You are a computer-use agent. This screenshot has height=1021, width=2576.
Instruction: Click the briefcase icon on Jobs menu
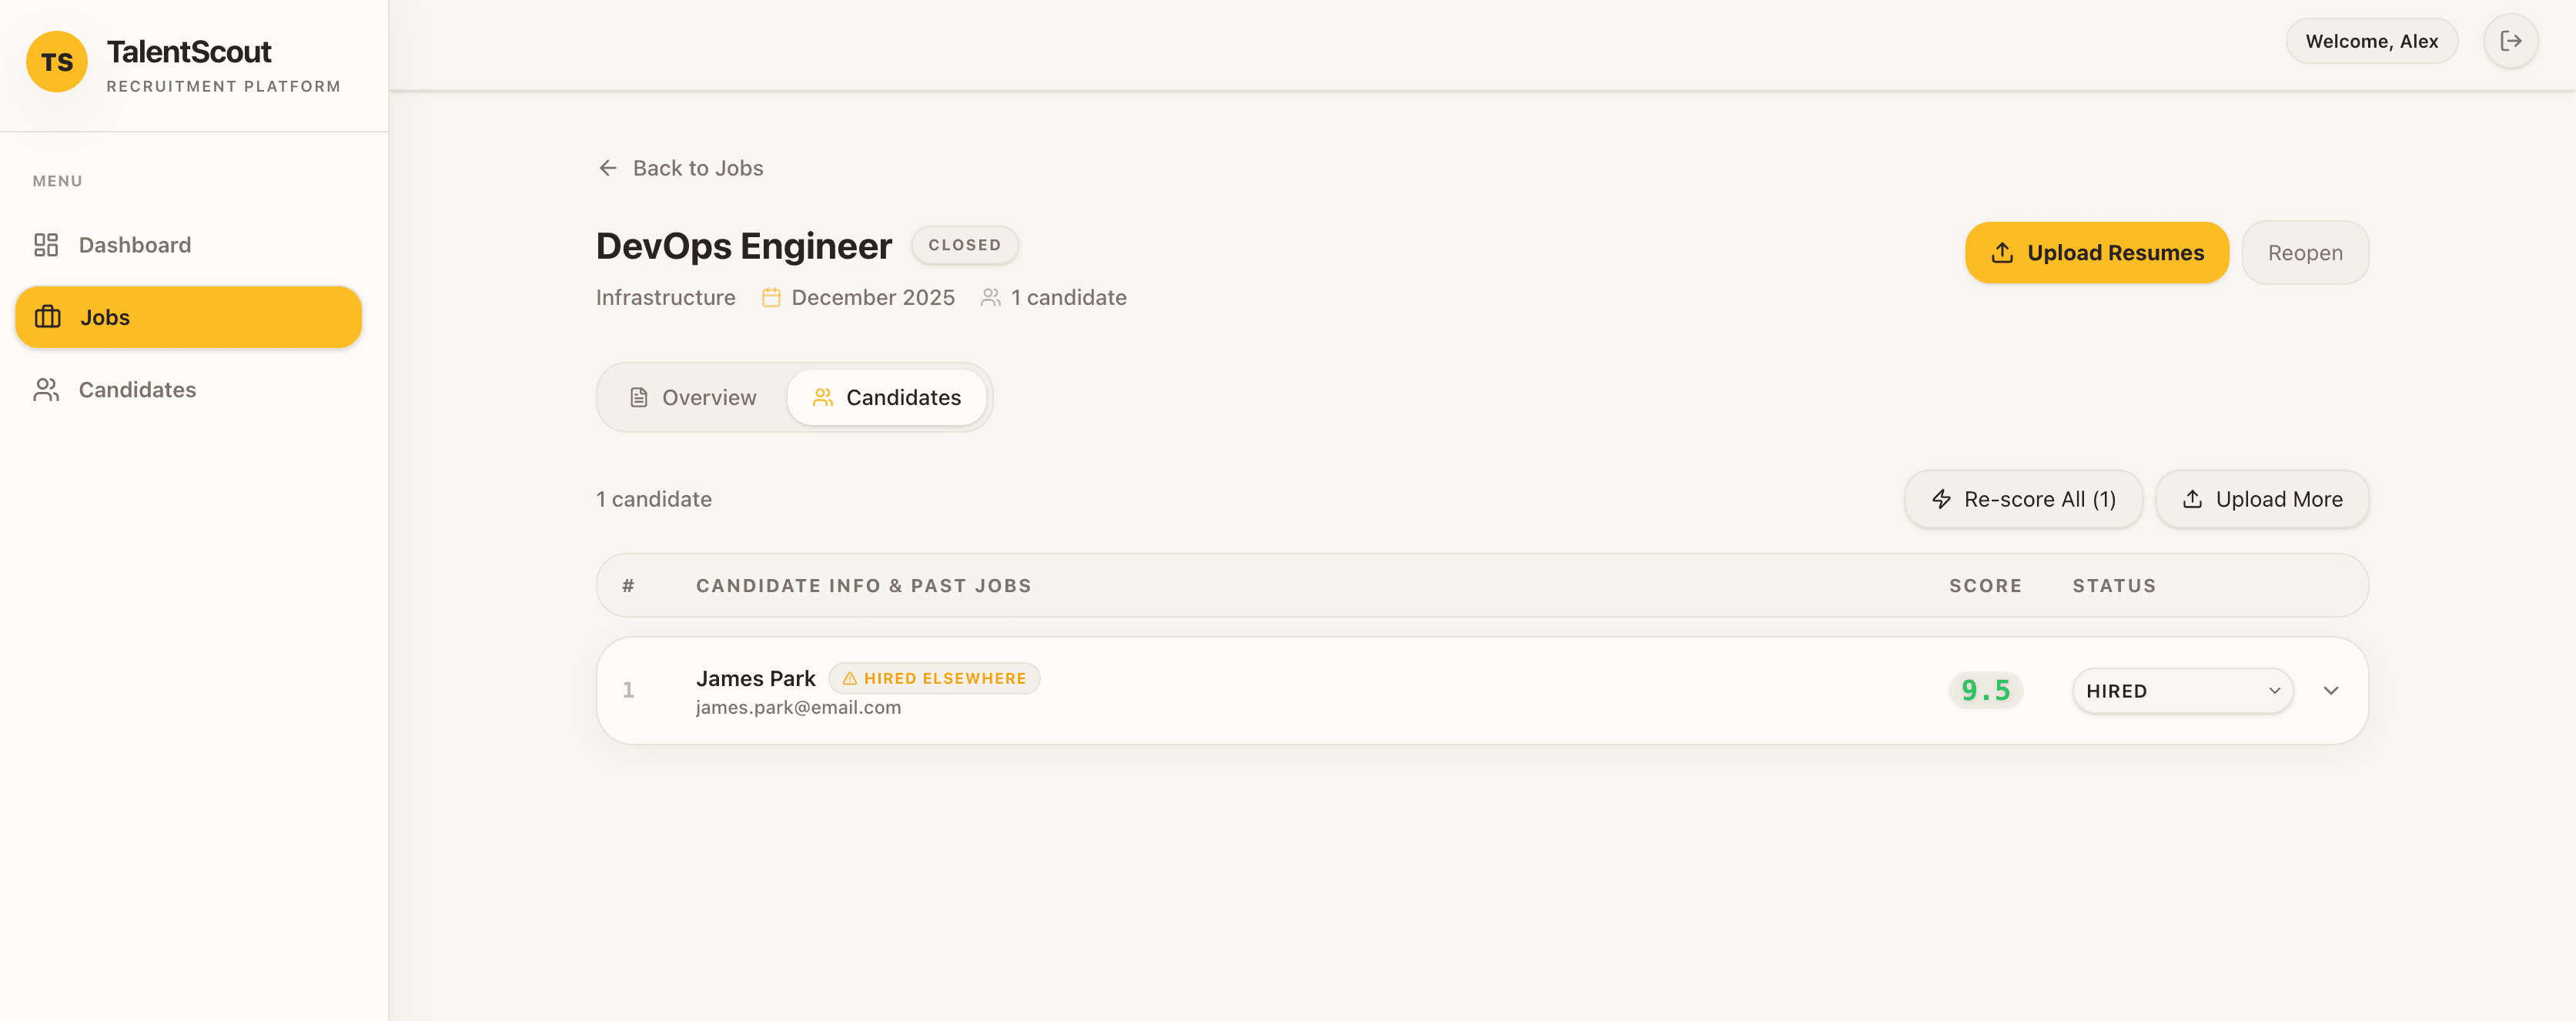point(47,317)
